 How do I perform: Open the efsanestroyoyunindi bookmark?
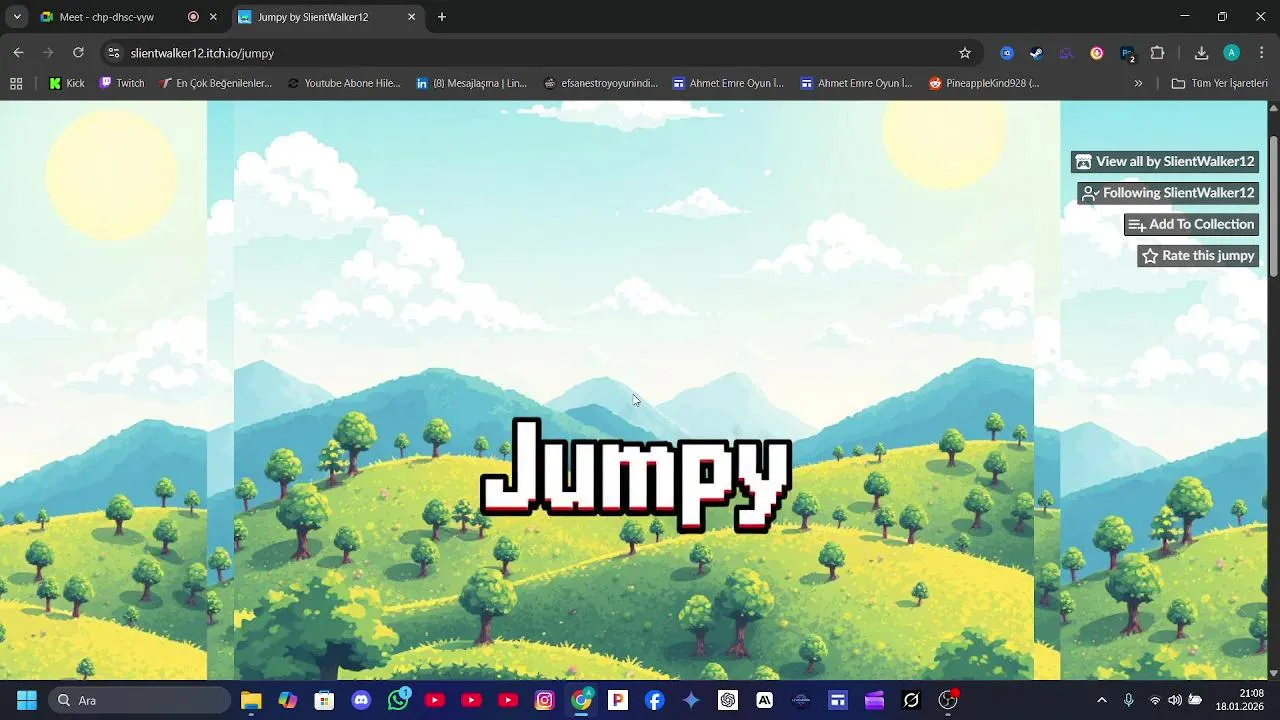[600, 84]
